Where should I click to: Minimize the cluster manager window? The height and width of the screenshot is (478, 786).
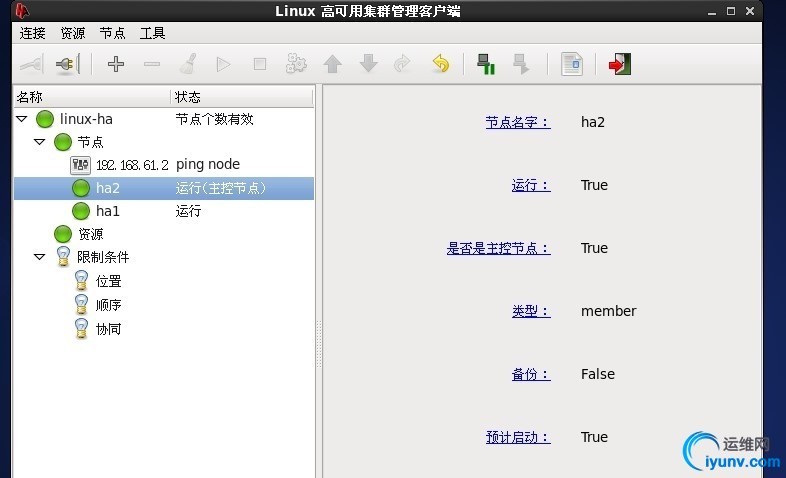[712, 11]
